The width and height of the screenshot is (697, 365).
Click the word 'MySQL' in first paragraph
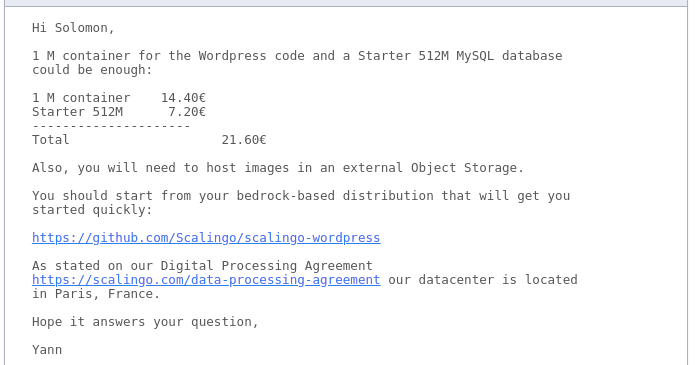tap(475, 56)
